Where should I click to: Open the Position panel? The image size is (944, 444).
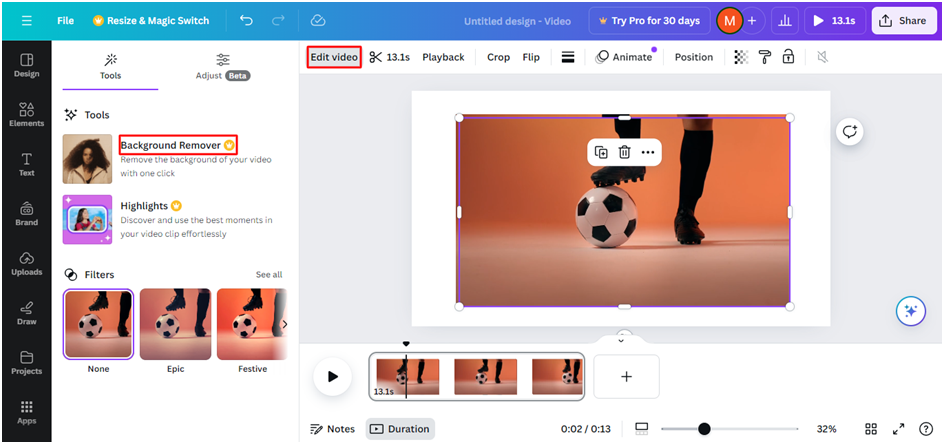click(694, 57)
